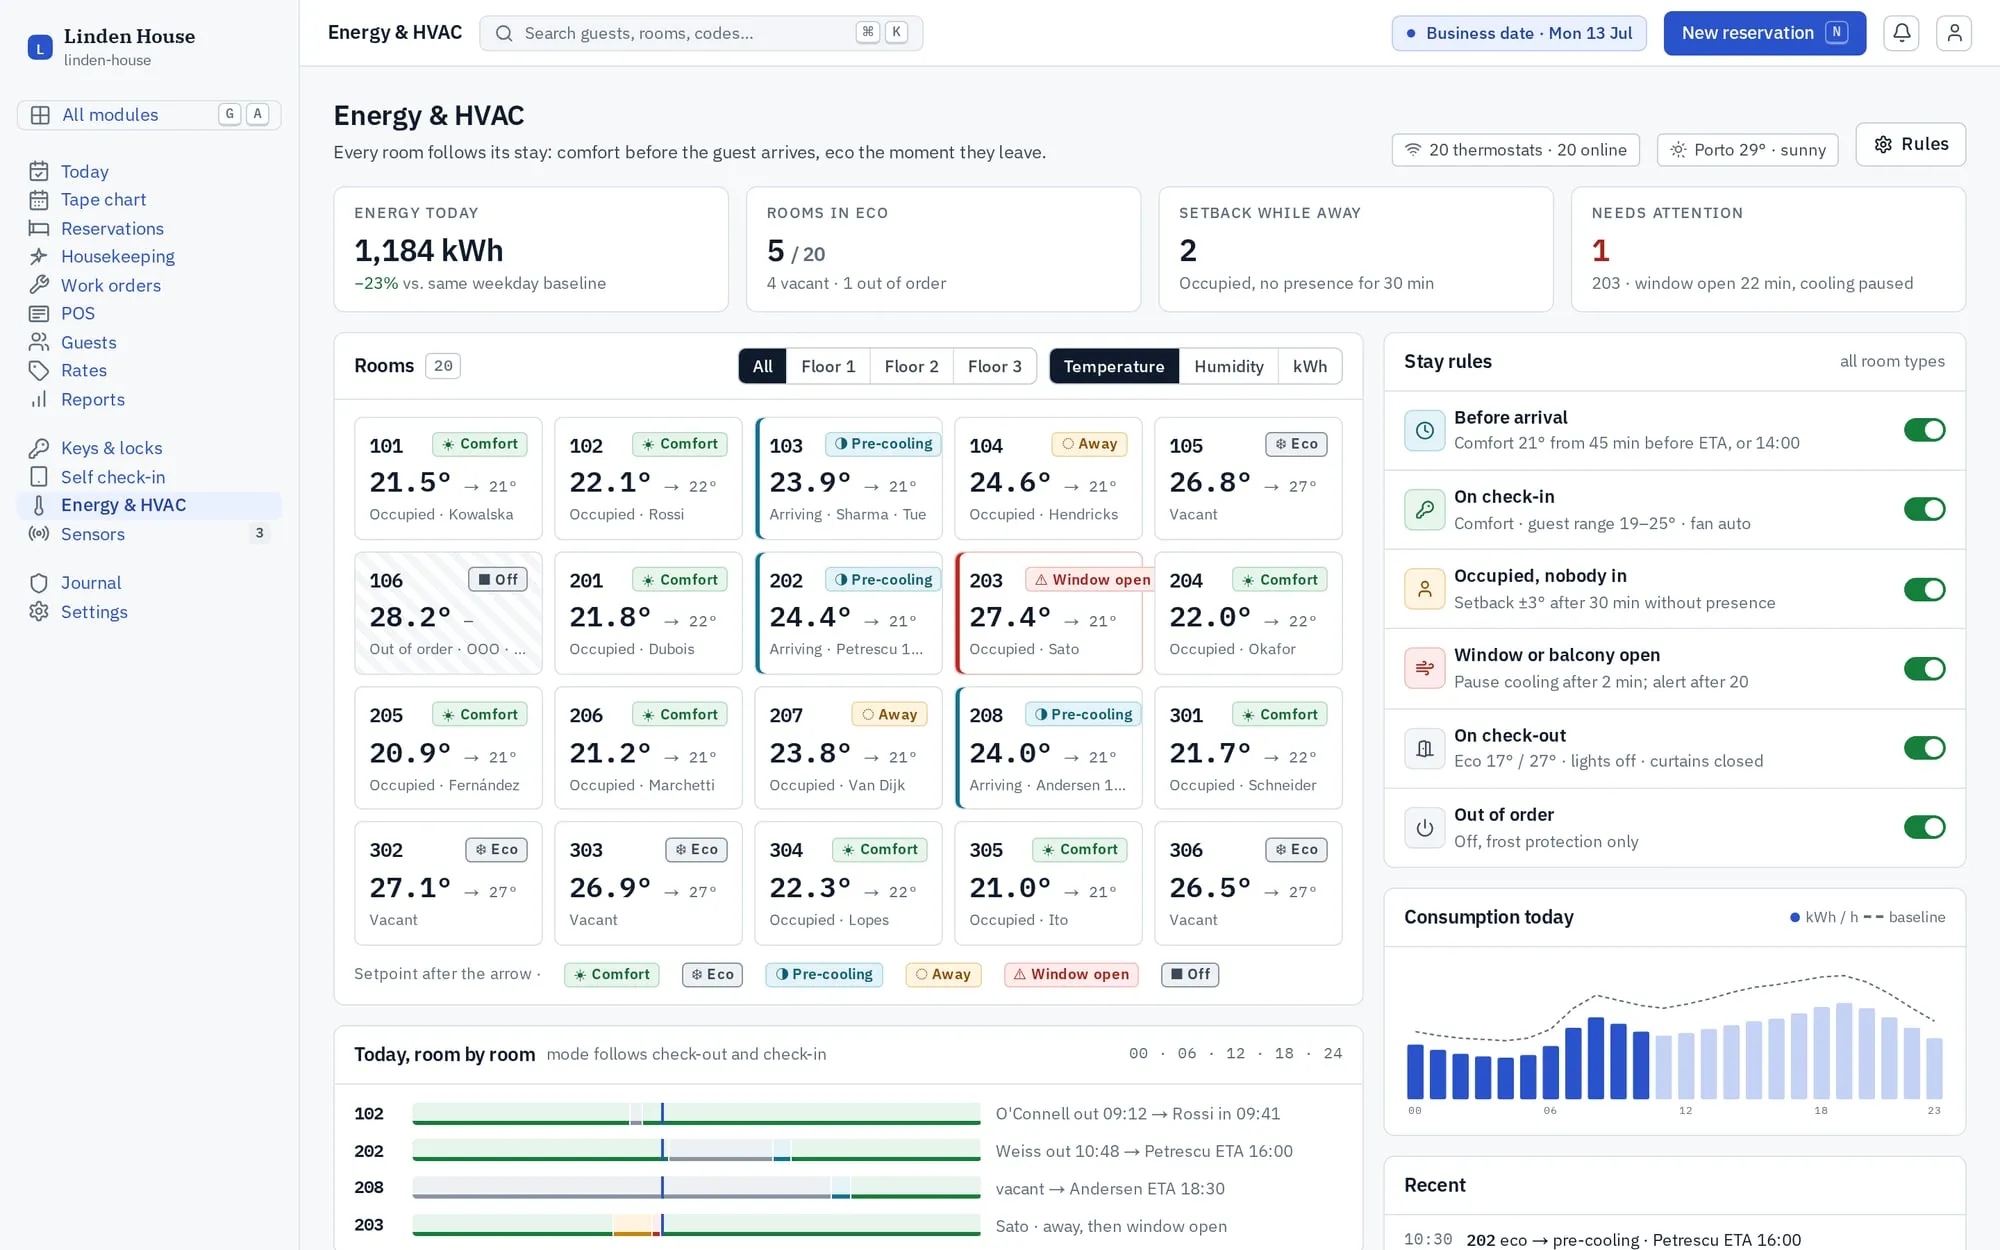Toggle the Before arrival rule
2000x1250 pixels.
coord(1924,430)
